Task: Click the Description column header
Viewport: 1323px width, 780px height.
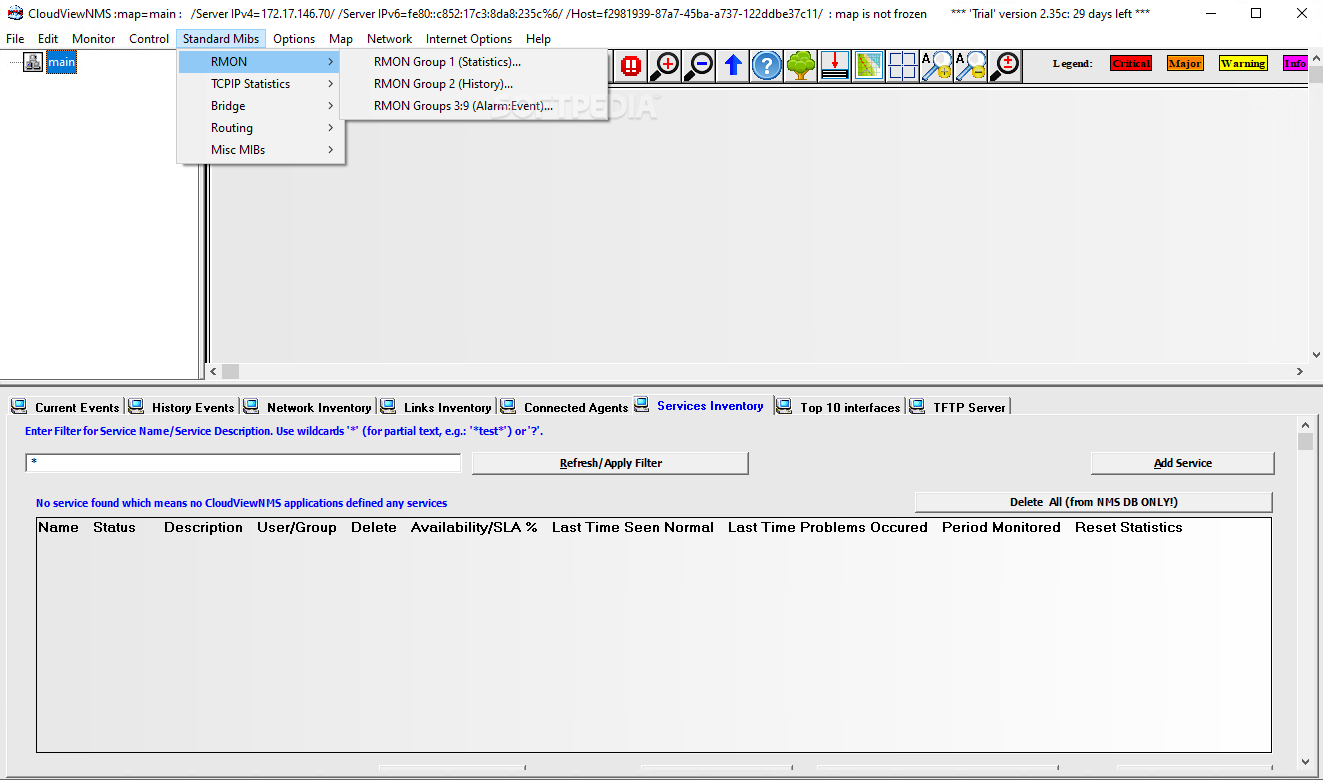Action: [203, 527]
